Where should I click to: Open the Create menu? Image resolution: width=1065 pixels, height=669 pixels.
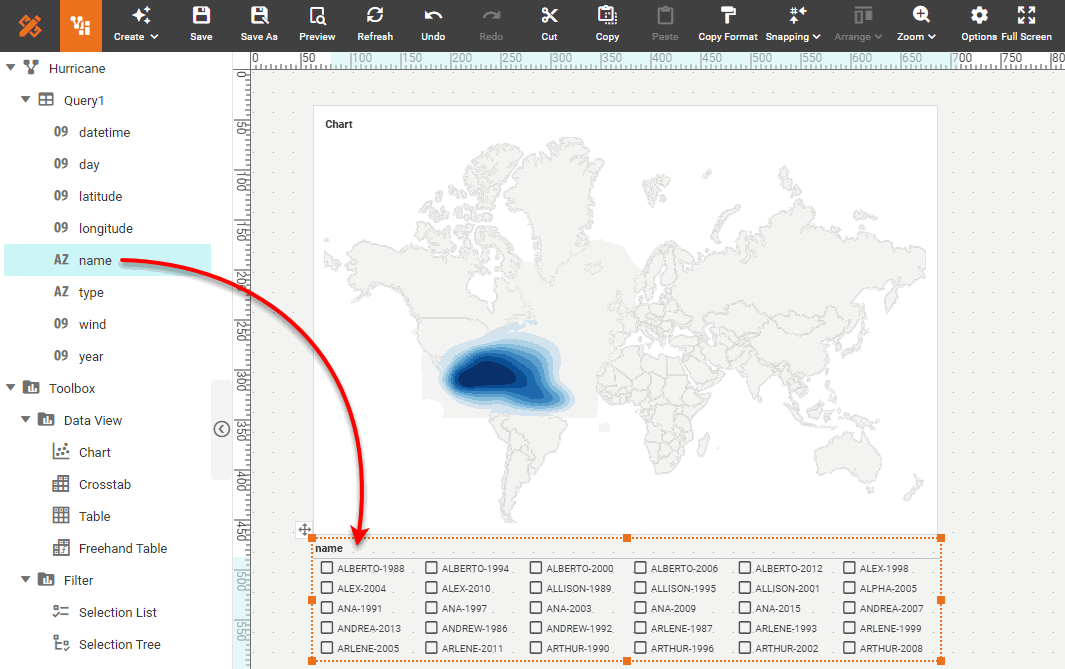click(x=135, y=24)
